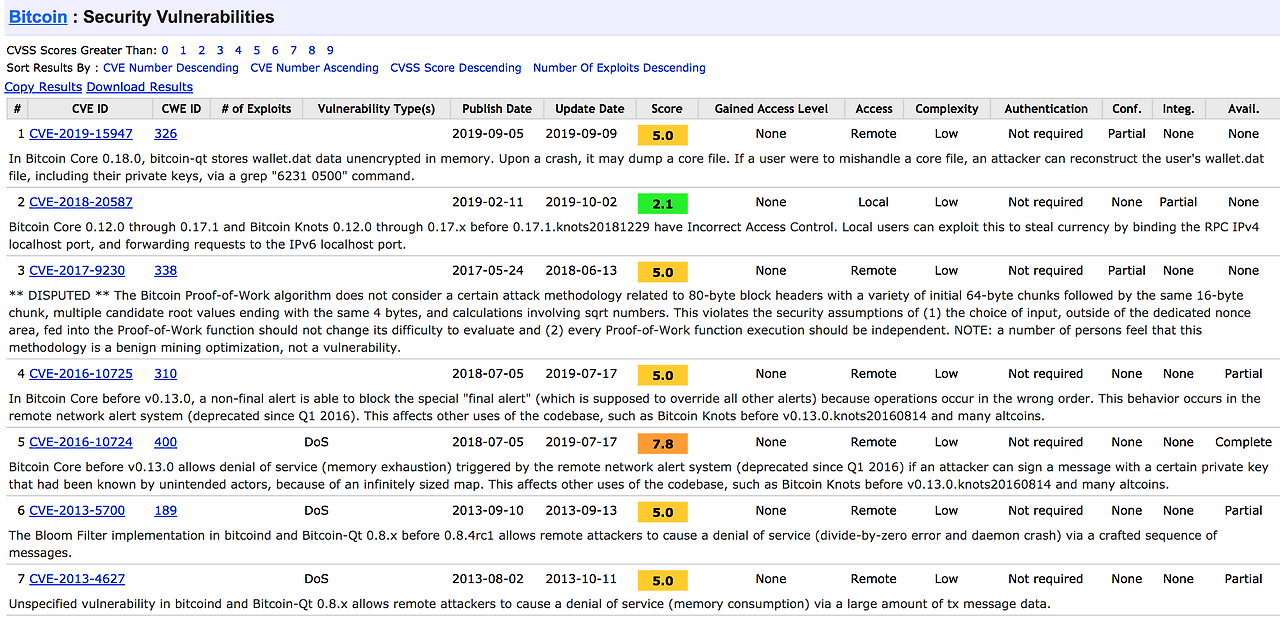
Task: Filter CVSS scores greater than 3
Action: click(220, 50)
